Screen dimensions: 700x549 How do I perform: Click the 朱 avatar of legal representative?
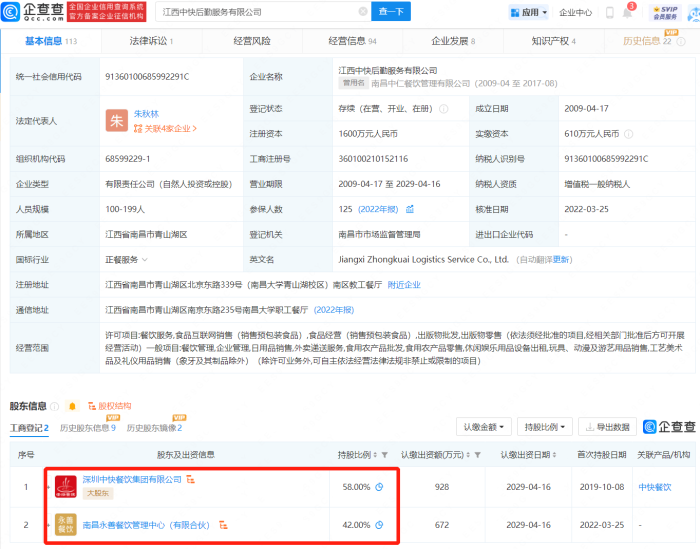click(x=117, y=121)
